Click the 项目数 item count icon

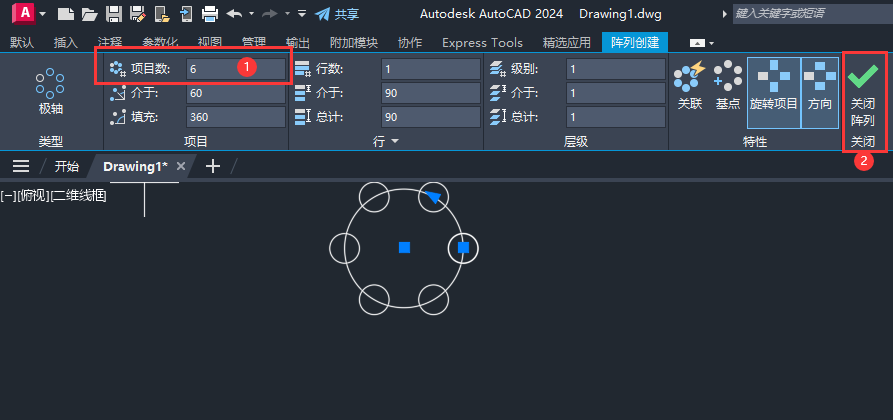point(117,69)
